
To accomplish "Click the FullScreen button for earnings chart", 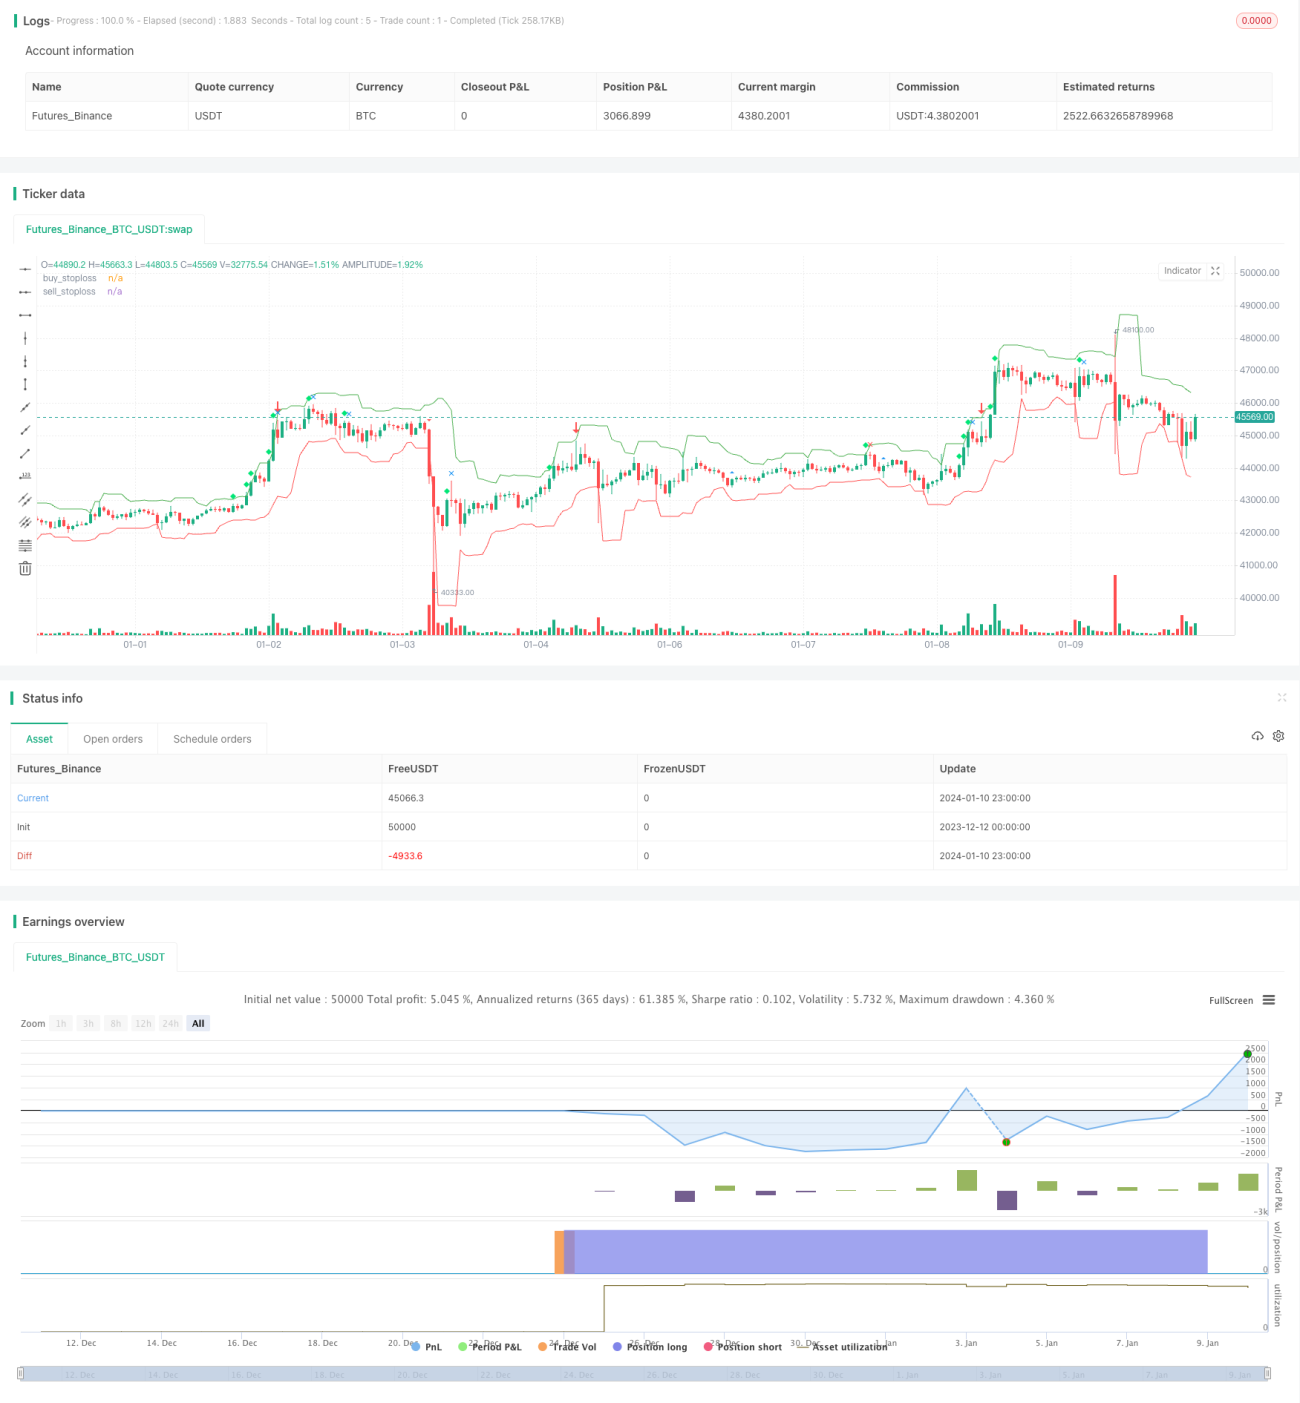I will tap(1231, 1000).
